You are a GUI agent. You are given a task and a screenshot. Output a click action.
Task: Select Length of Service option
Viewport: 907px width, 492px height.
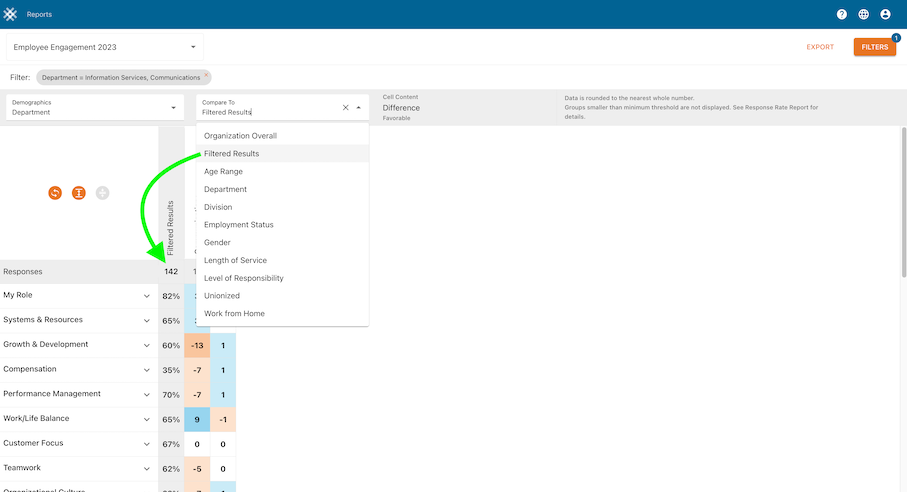[235, 261]
